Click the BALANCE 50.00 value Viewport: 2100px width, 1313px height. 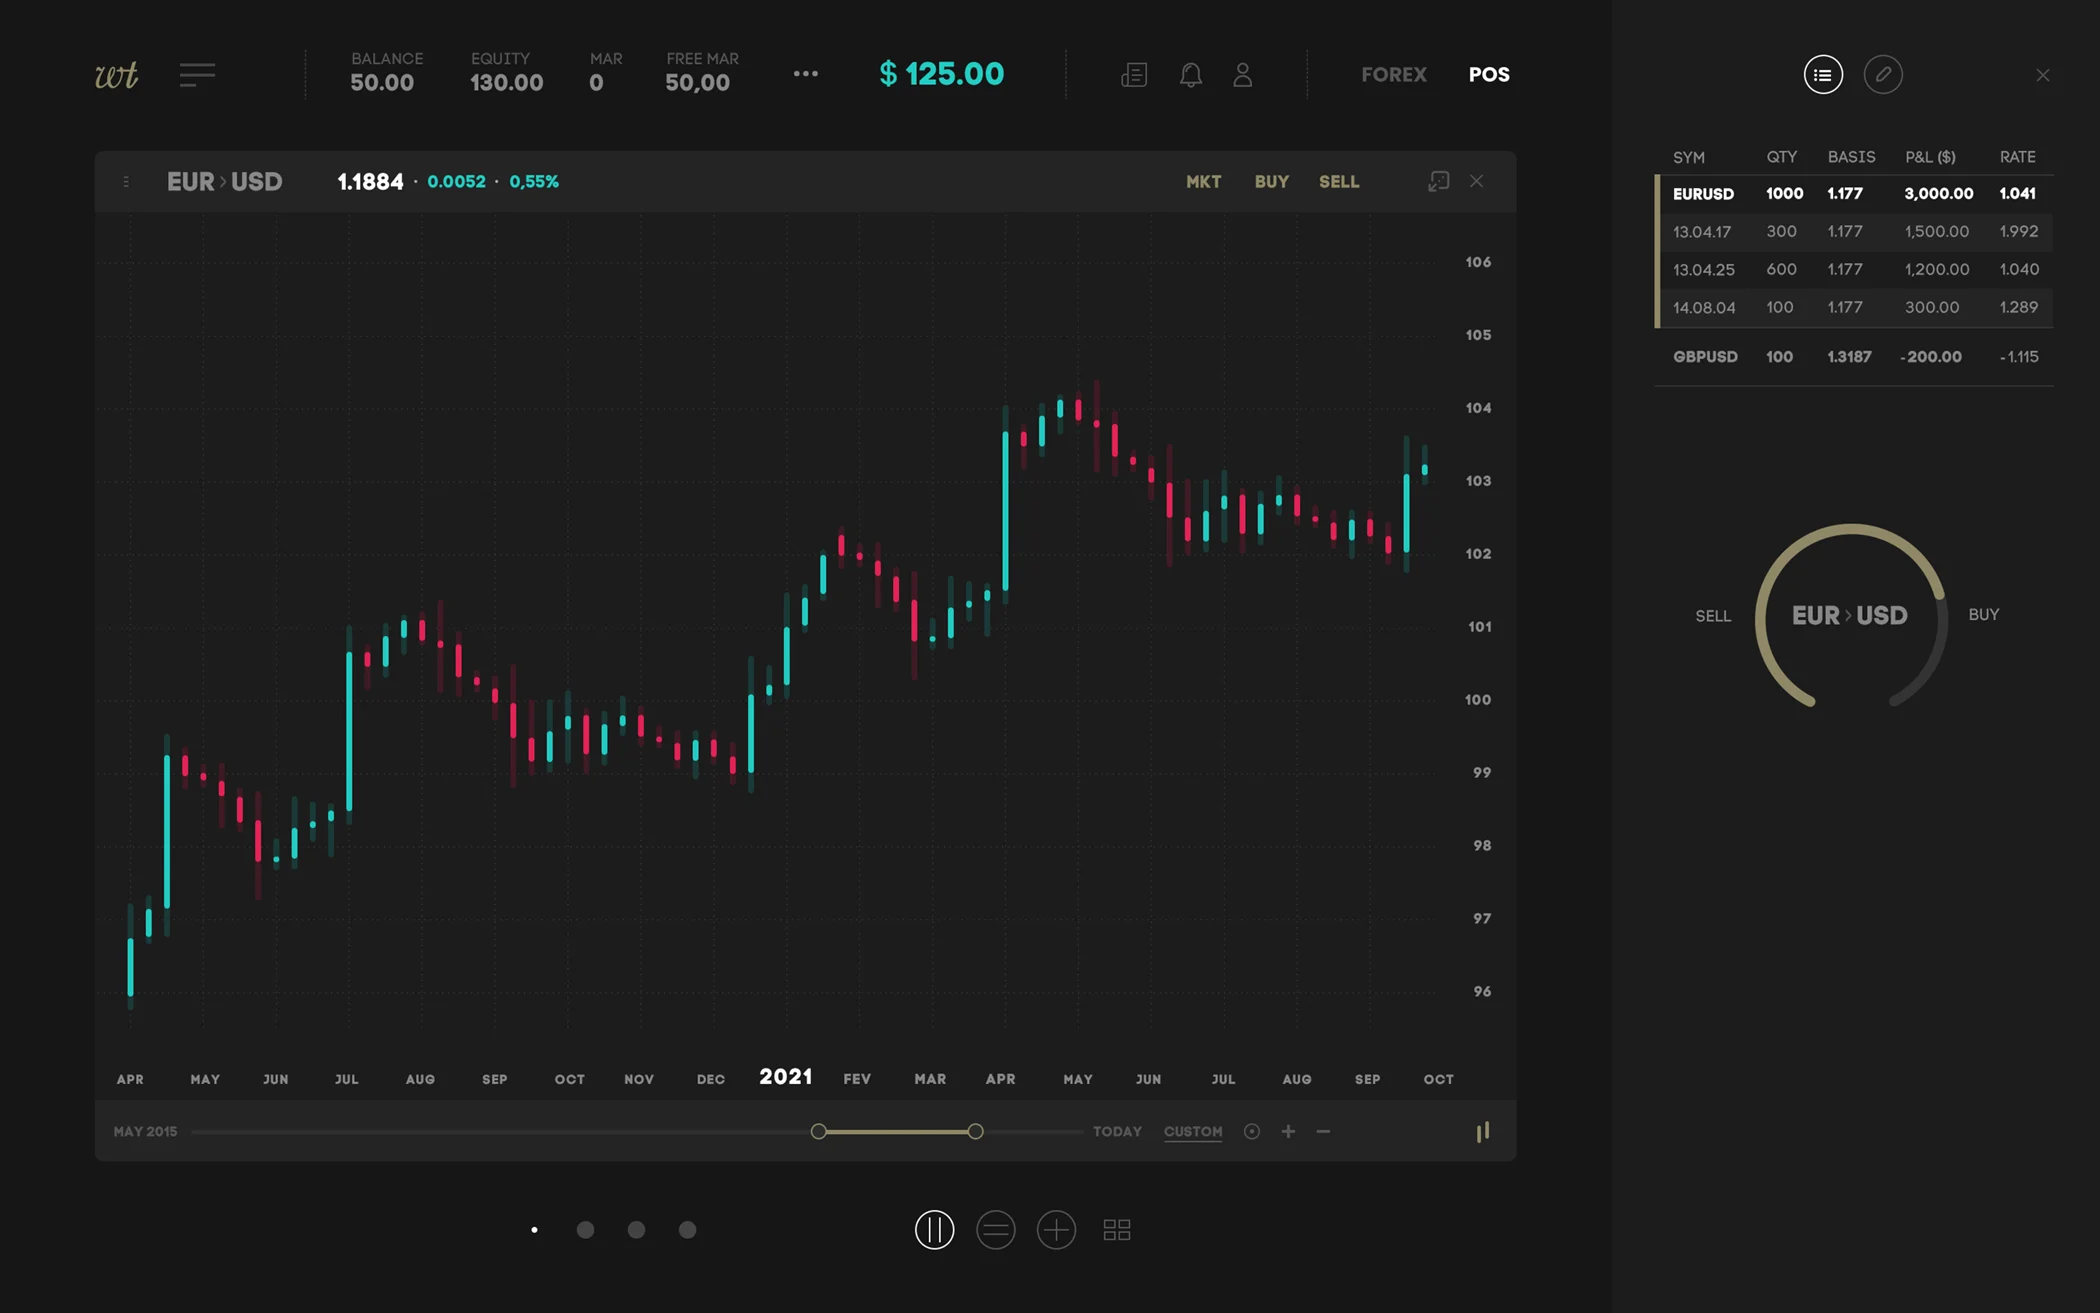pos(382,83)
